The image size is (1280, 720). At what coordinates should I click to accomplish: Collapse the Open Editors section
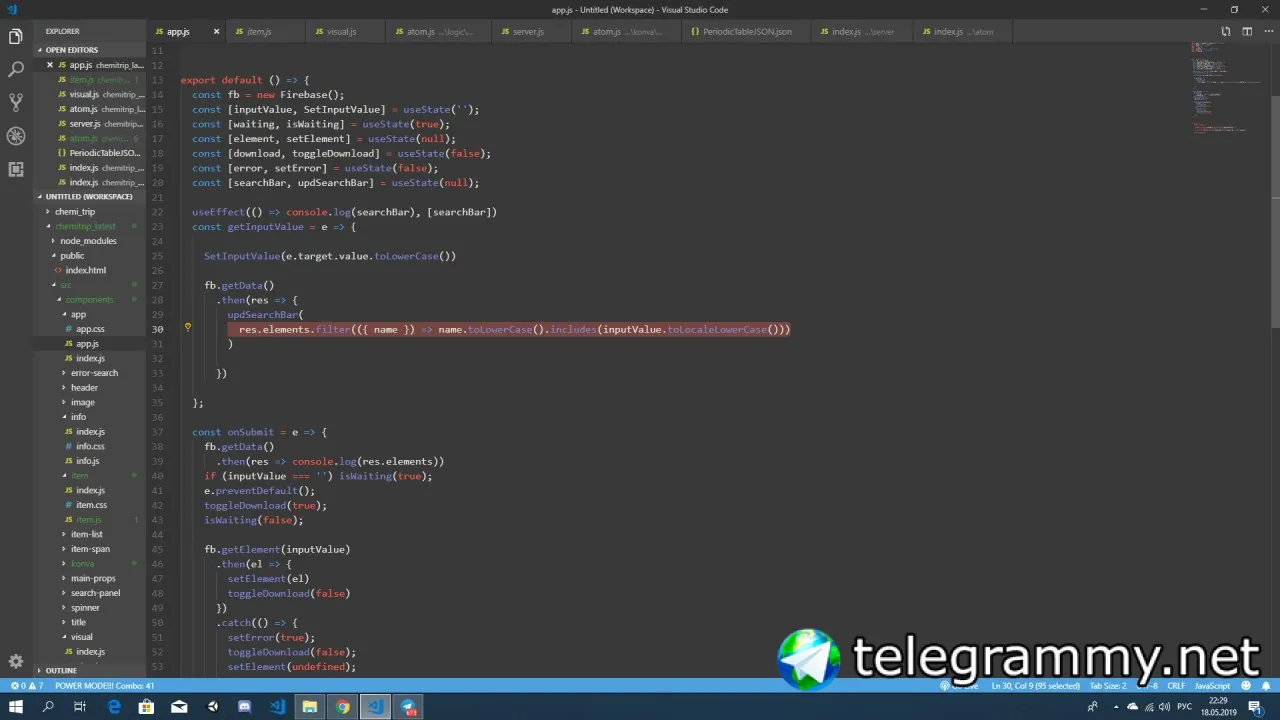point(90,50)
